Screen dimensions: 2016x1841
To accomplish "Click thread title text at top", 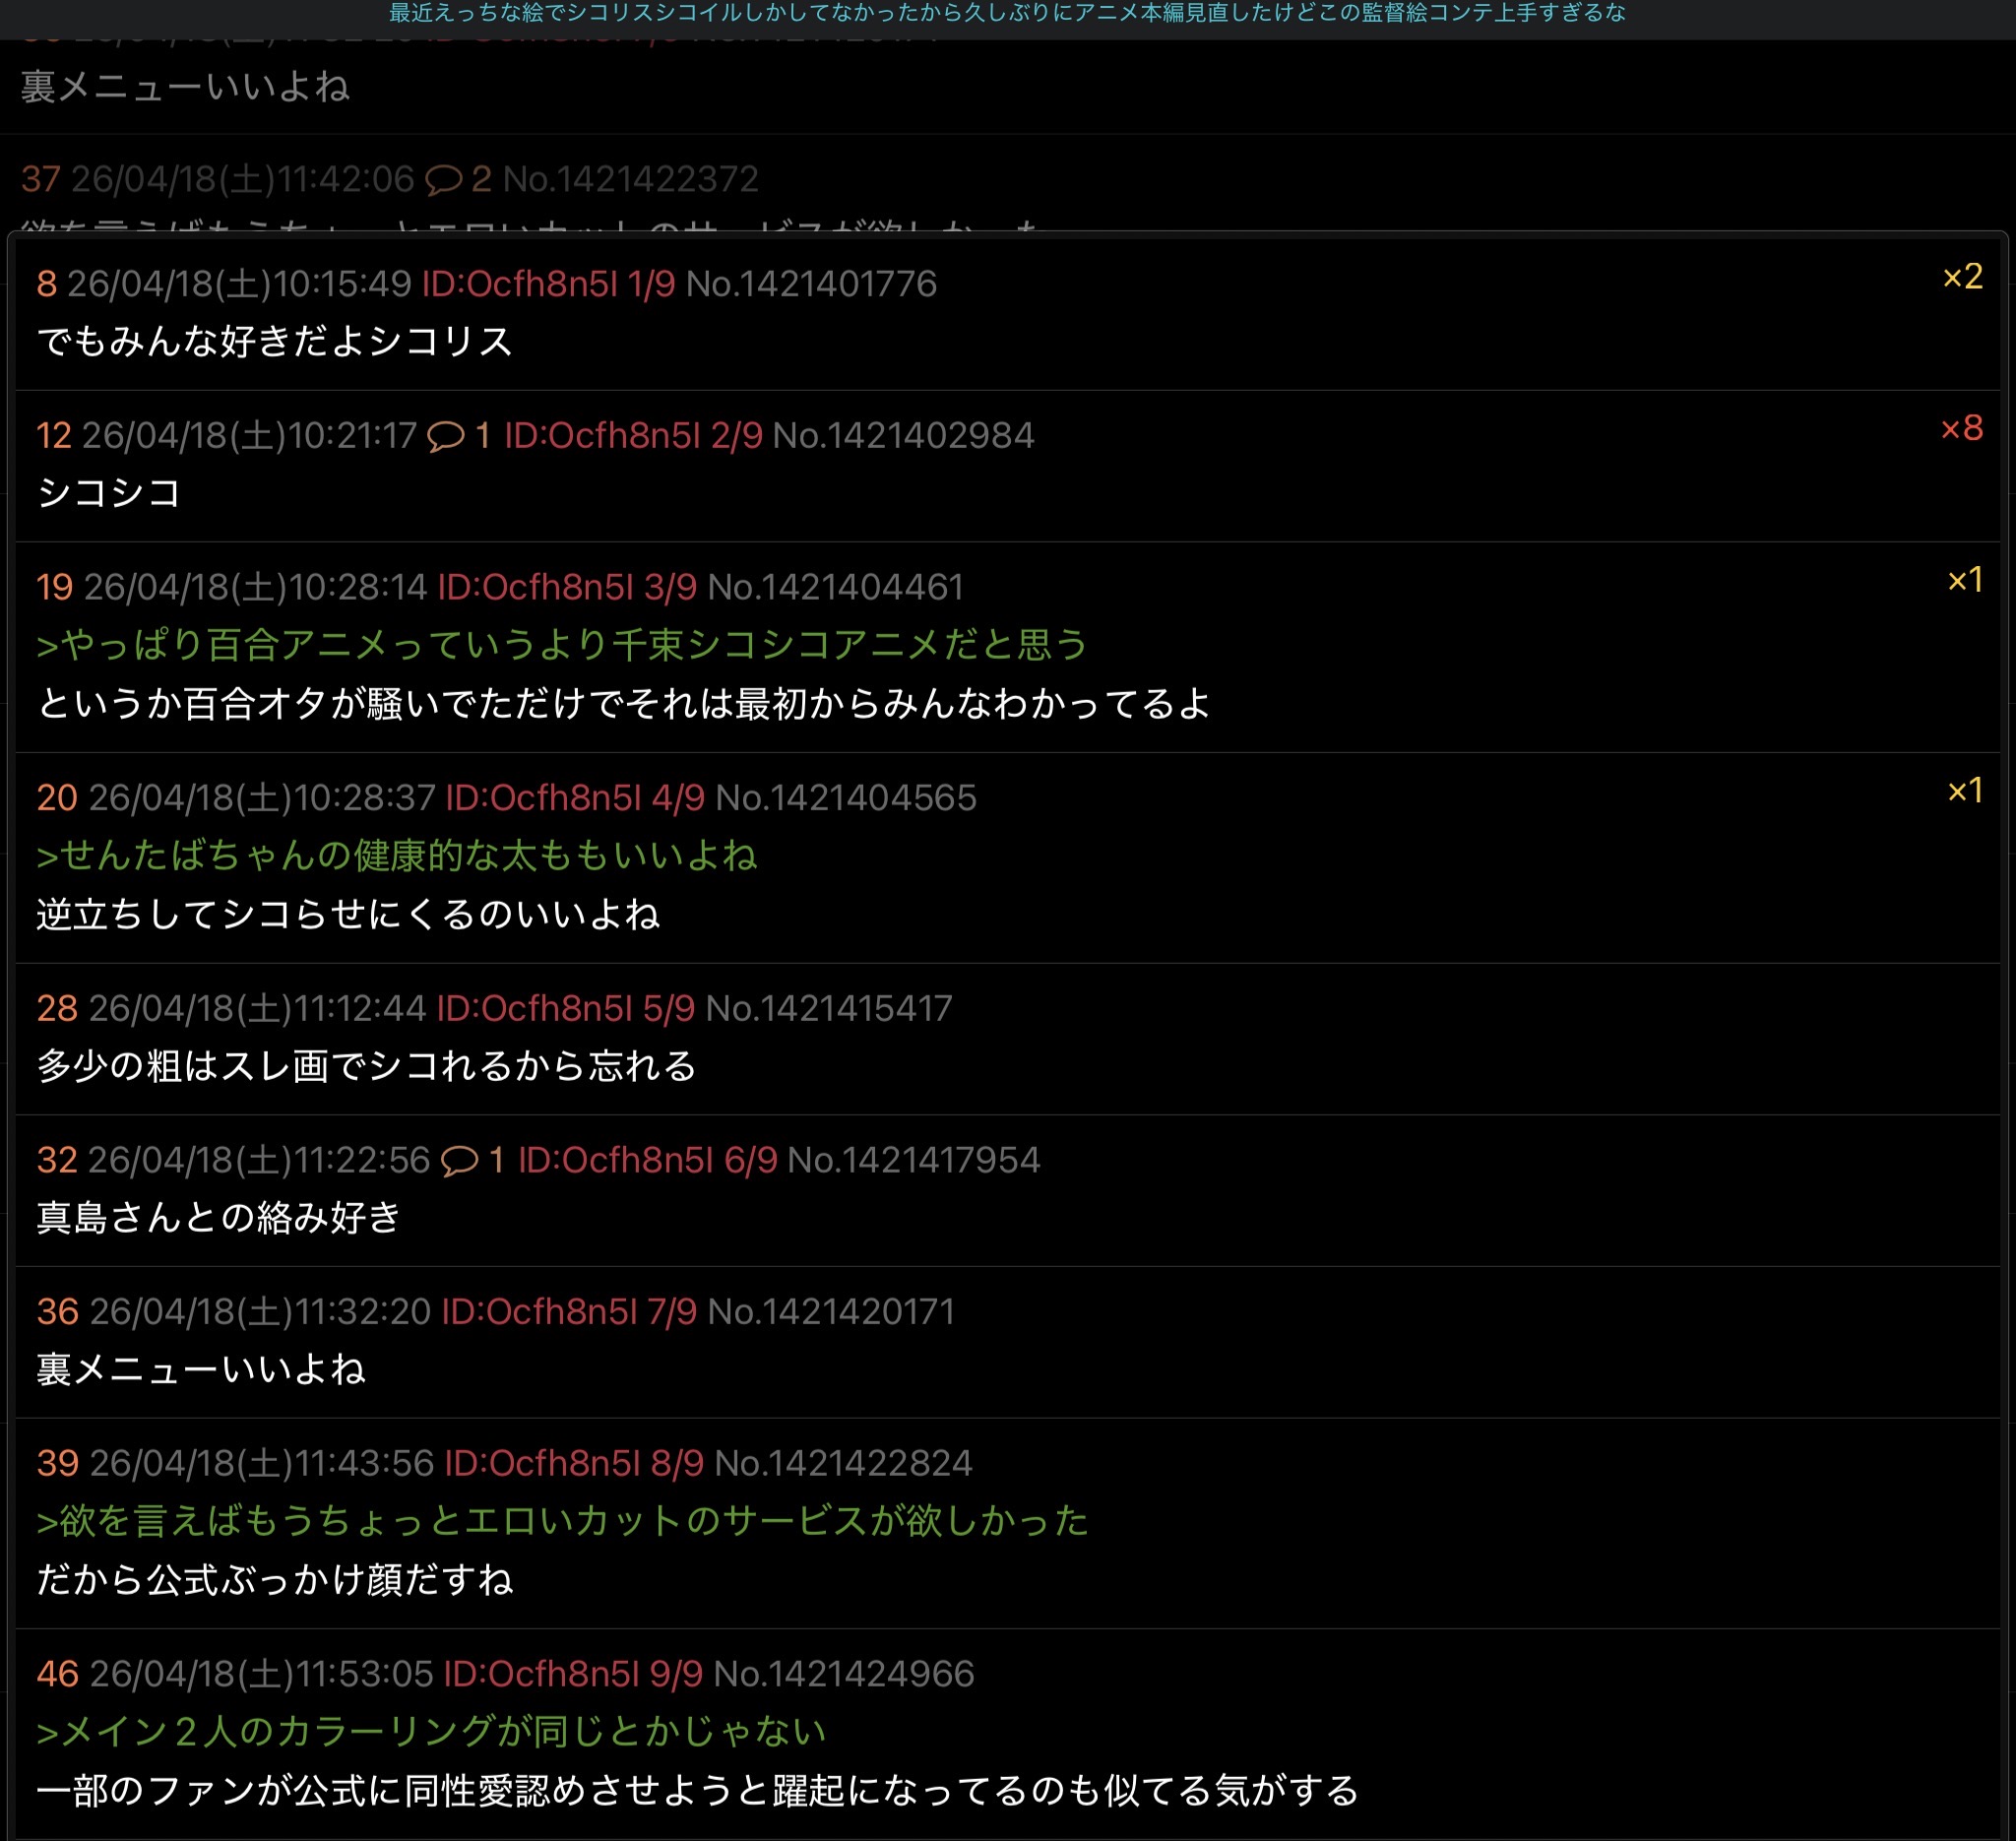I will coord(1007,13).
